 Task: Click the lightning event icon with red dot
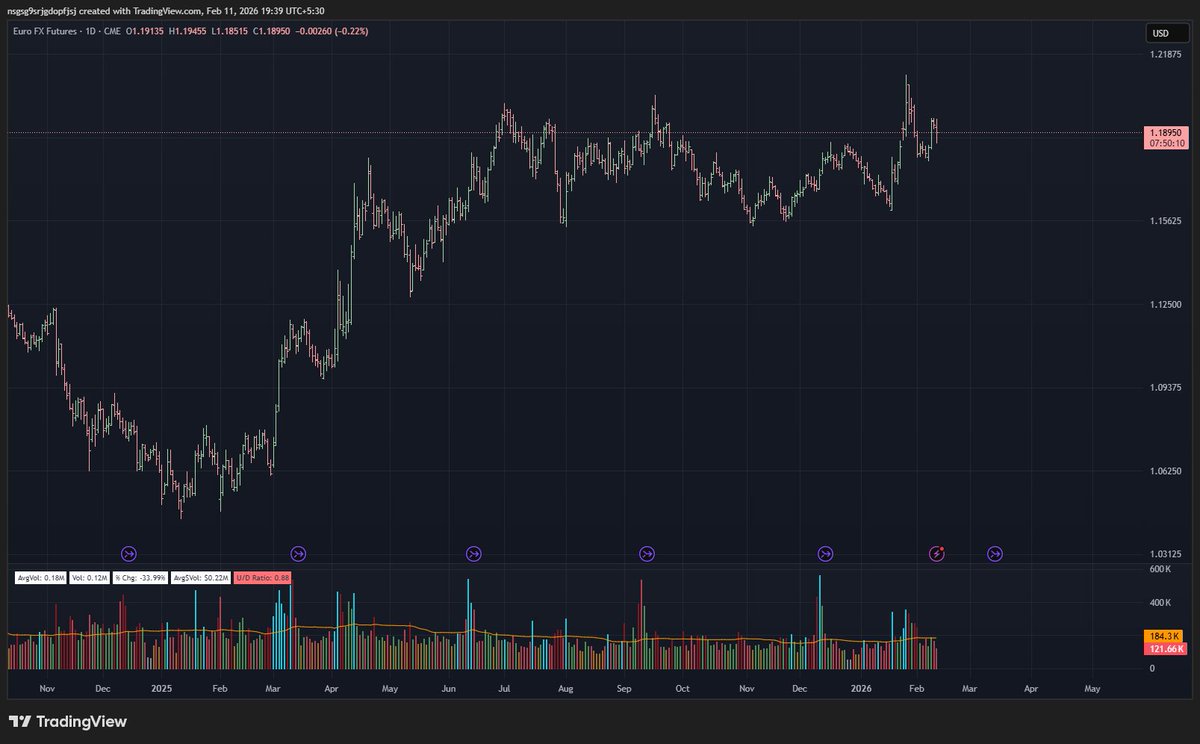[x=937, y=553]
